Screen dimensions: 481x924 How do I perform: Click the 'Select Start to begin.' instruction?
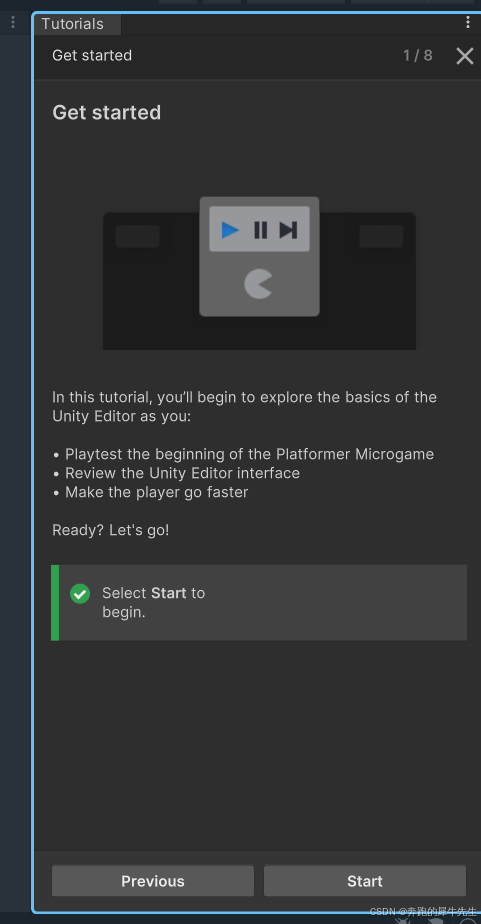(x=154, y=602)
